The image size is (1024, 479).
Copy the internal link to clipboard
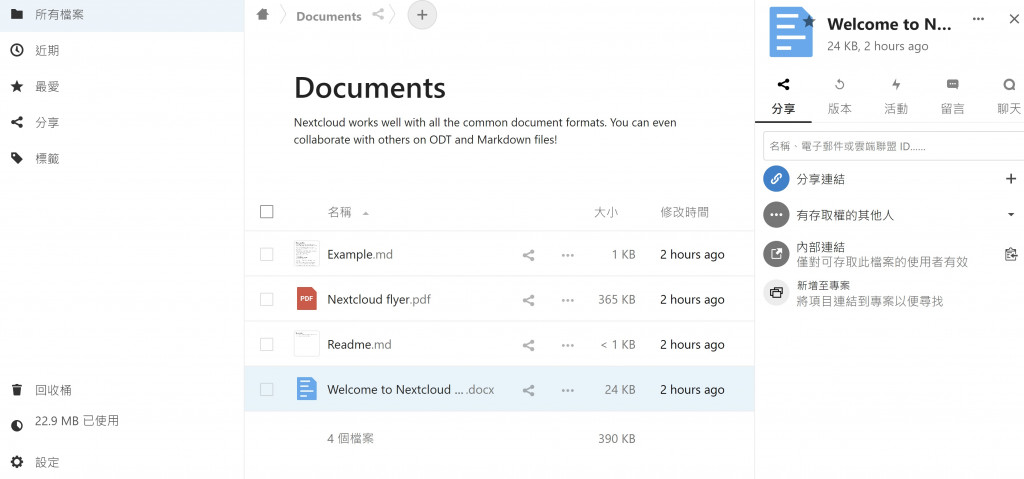pyautogui.click(x=1010, y=254)
